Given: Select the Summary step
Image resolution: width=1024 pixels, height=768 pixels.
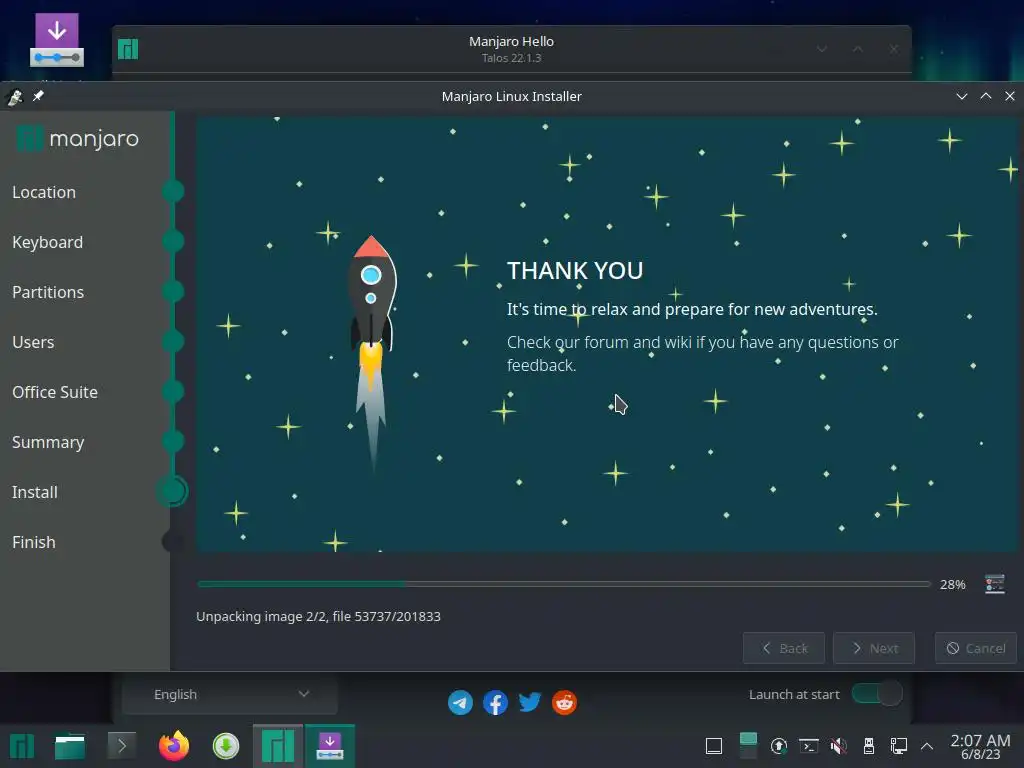Looking at the screenshot, I should pos(48,442).
